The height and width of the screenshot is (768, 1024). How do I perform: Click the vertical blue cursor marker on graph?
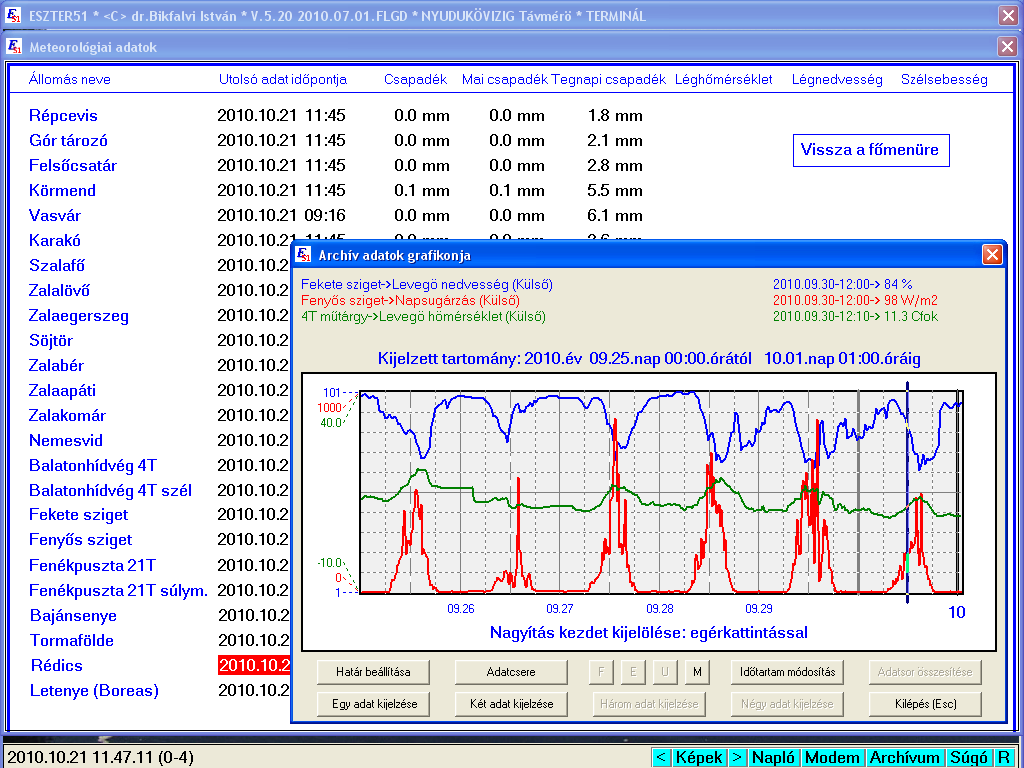(907, 492)
